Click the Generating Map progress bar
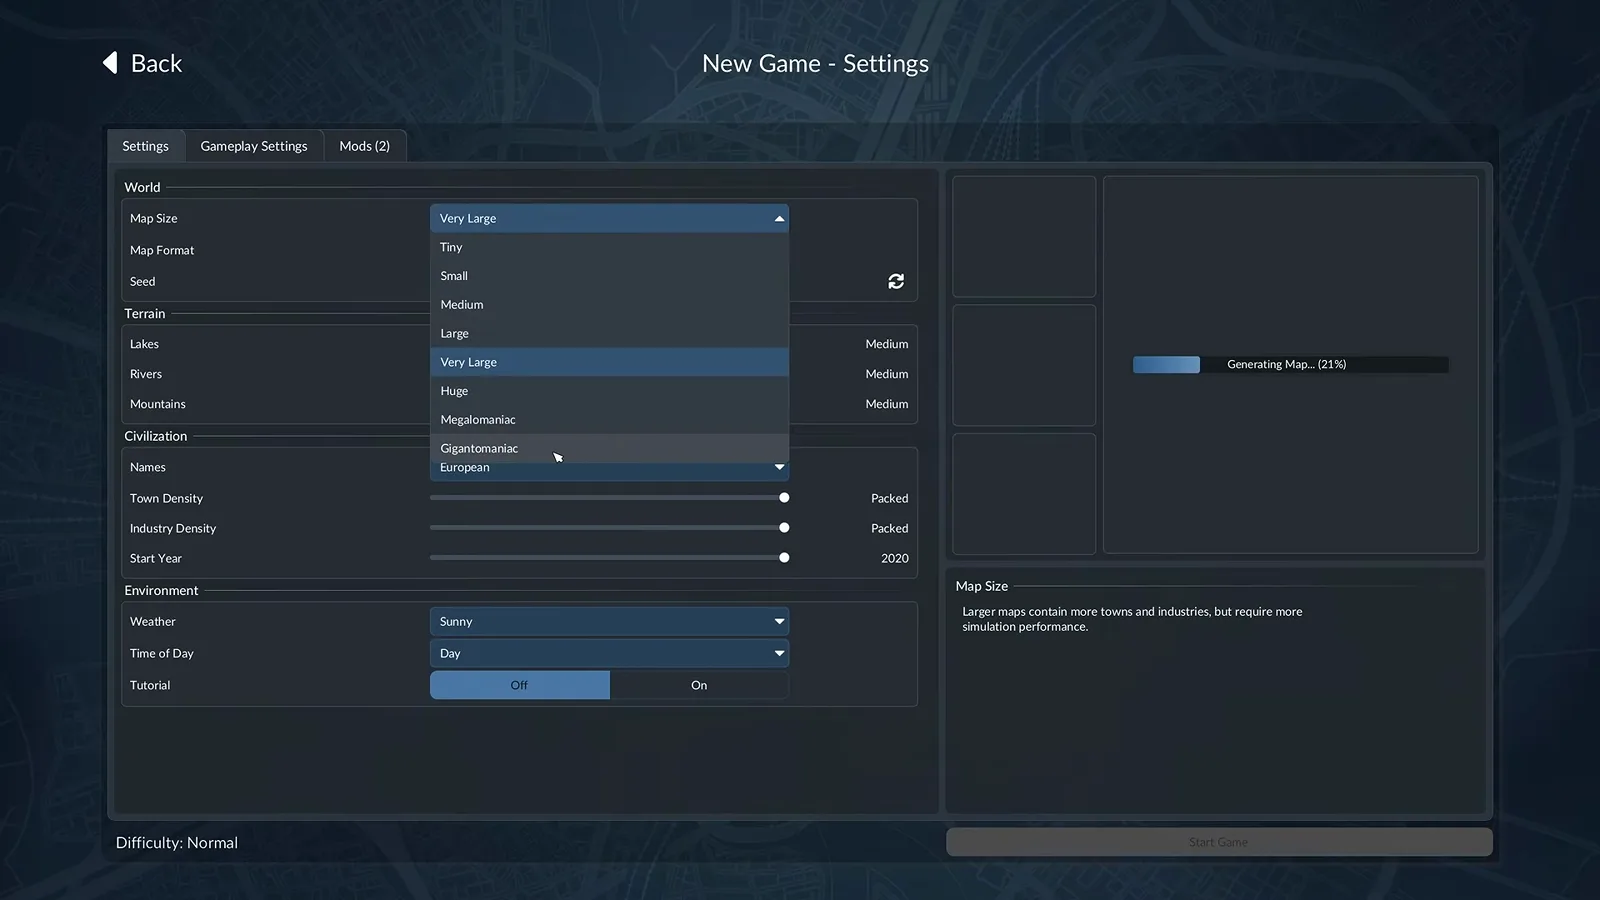This screenshot has height=900, width=1600. [1290, 364]
